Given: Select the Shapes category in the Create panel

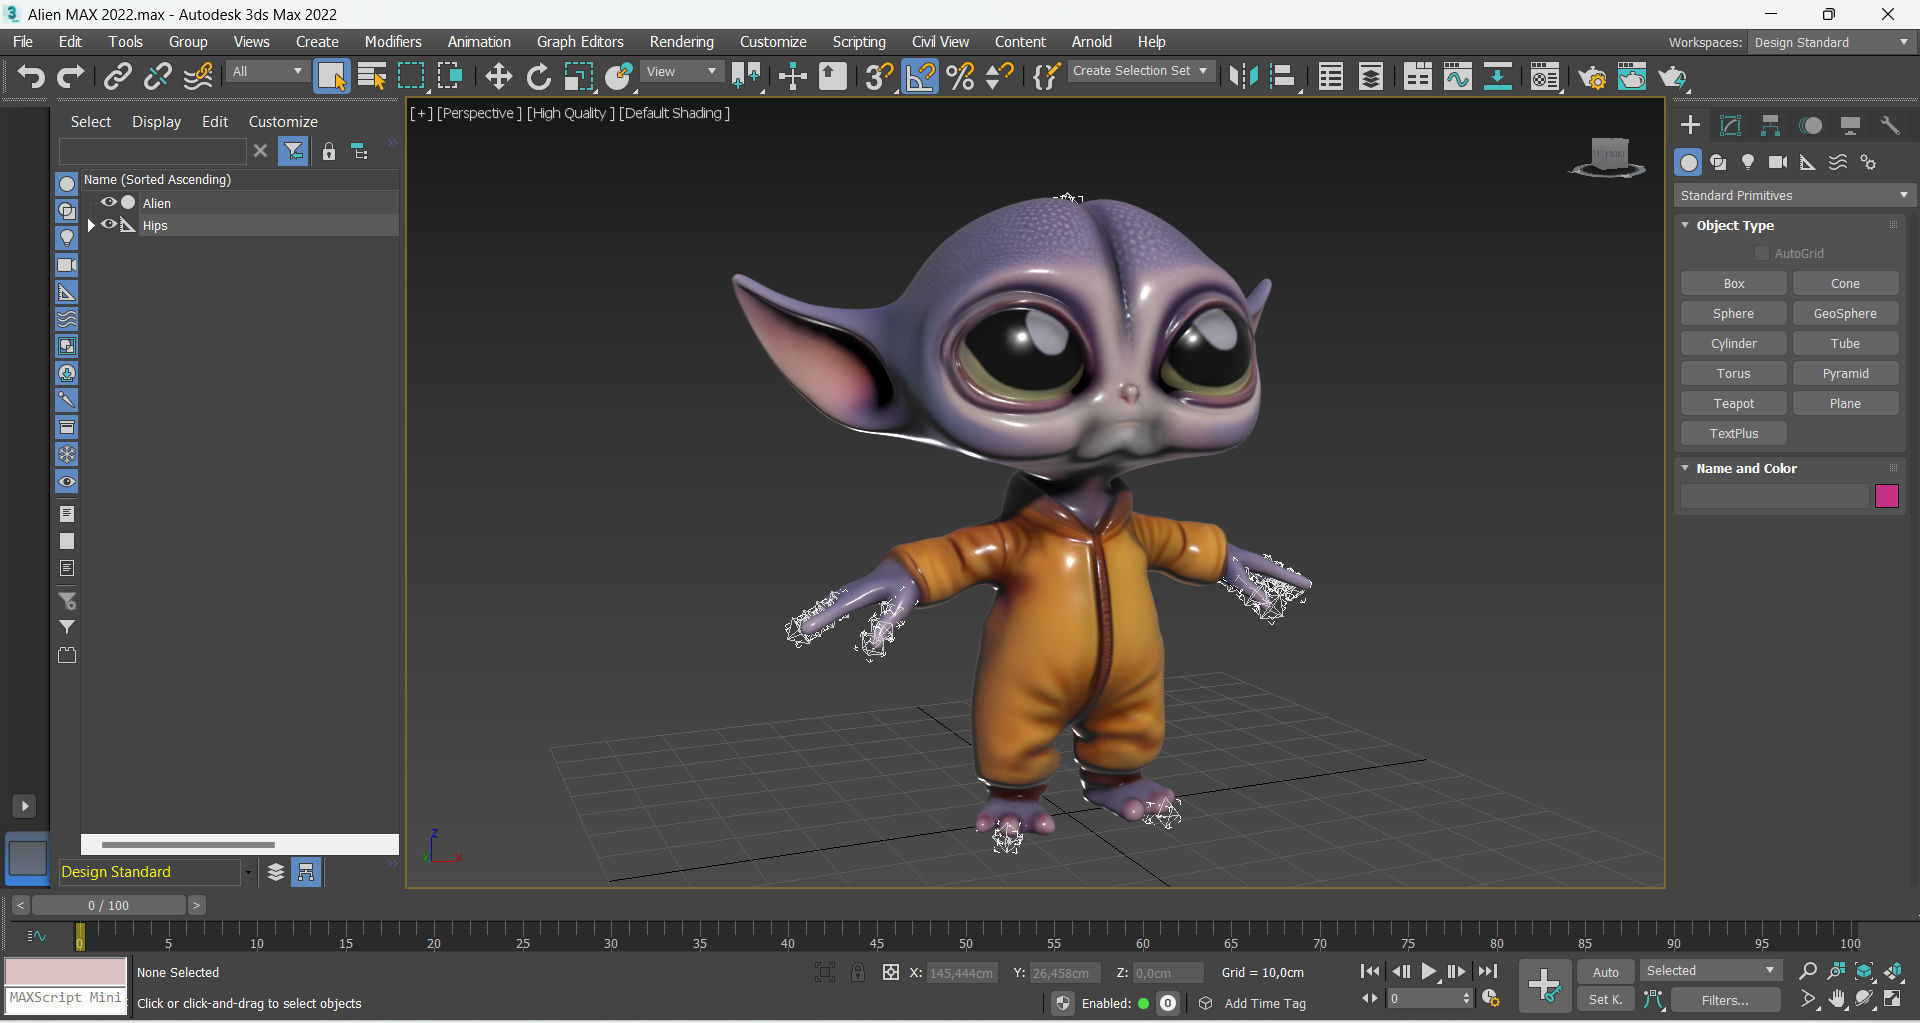Looking at the screenshot, I should click(1718, 162).
